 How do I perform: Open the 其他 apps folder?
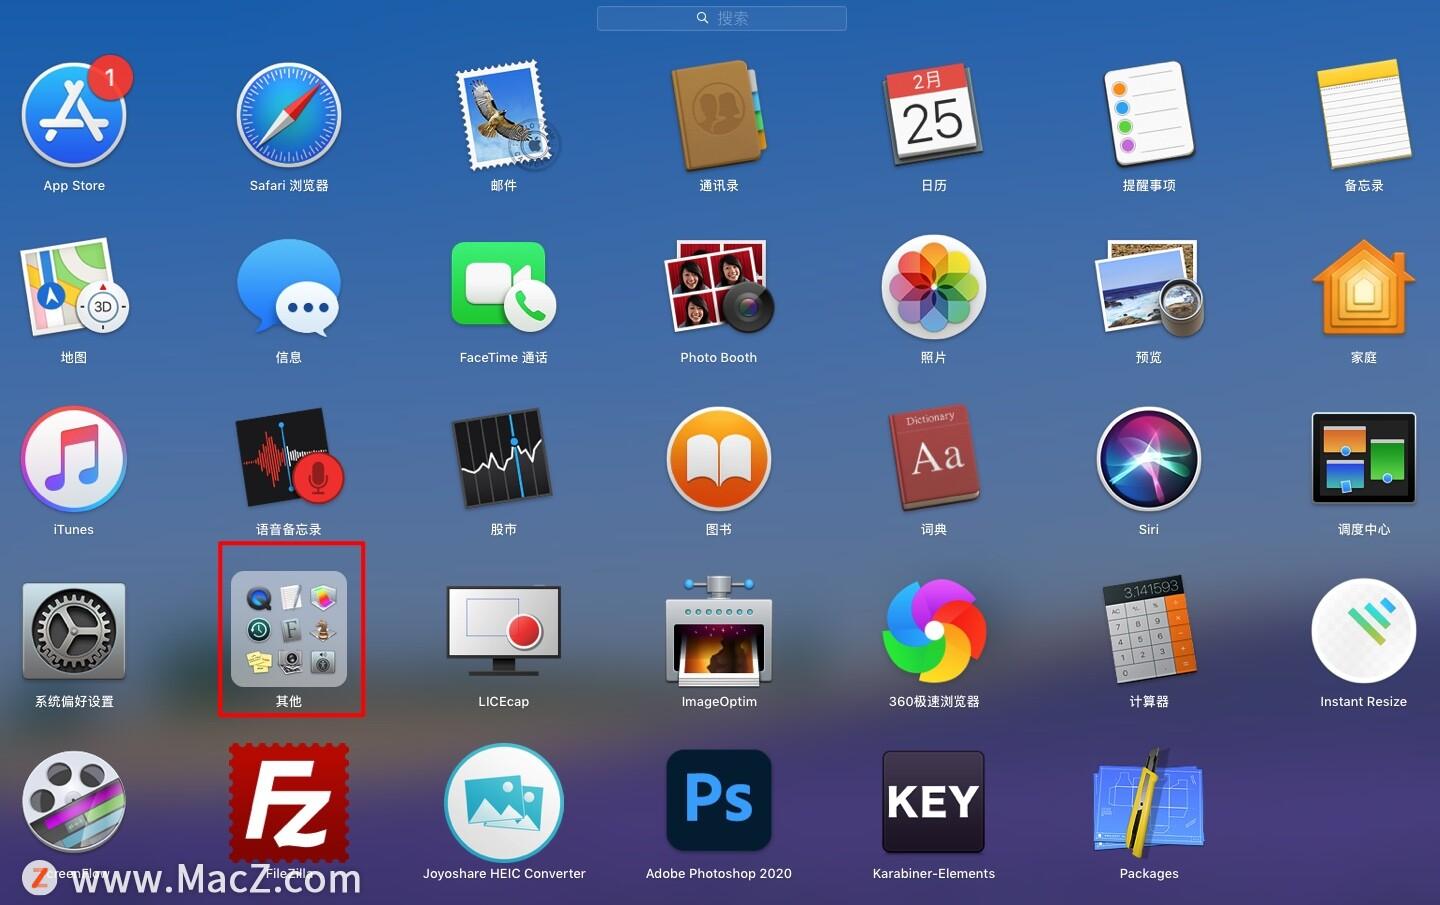click(289, 629)
